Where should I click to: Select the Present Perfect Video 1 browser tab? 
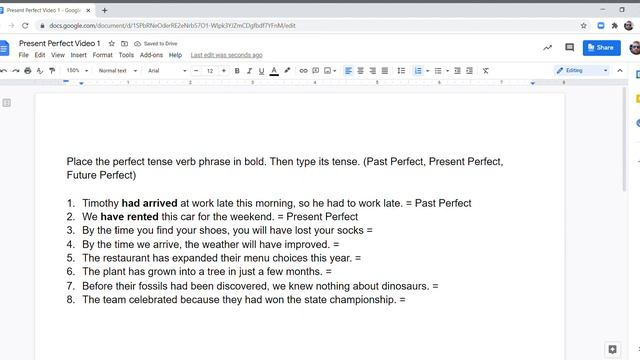point(45,10)
